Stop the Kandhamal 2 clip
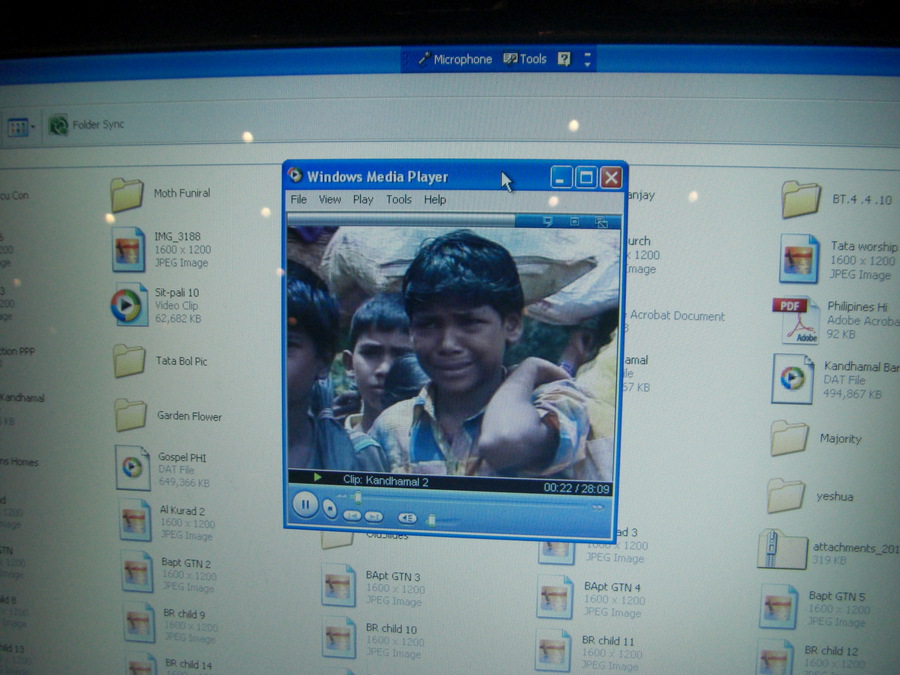Screen dimensions: 900x675 (329, 508)
